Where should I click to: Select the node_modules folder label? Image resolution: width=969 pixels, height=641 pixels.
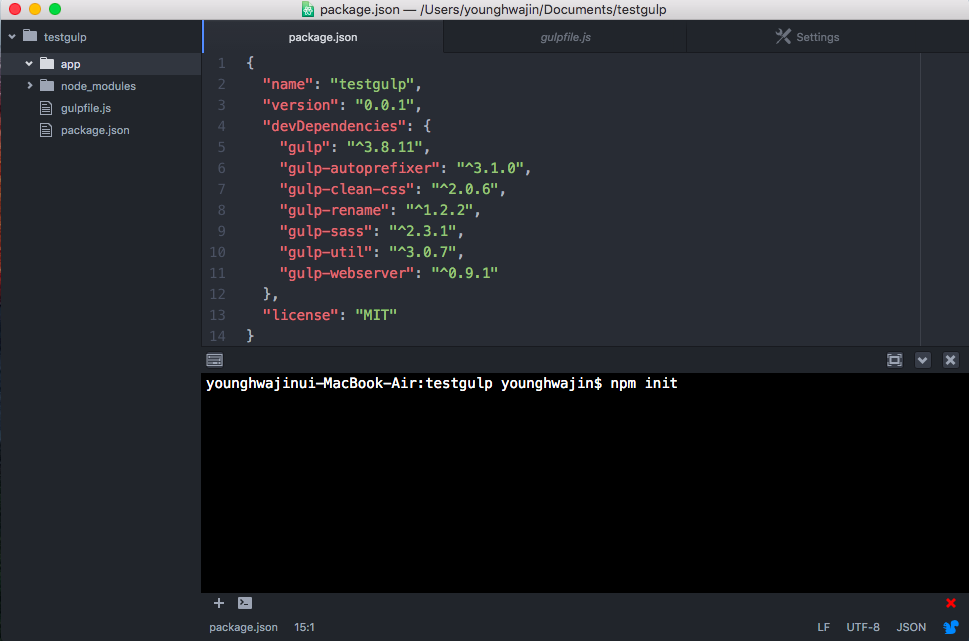98,86
